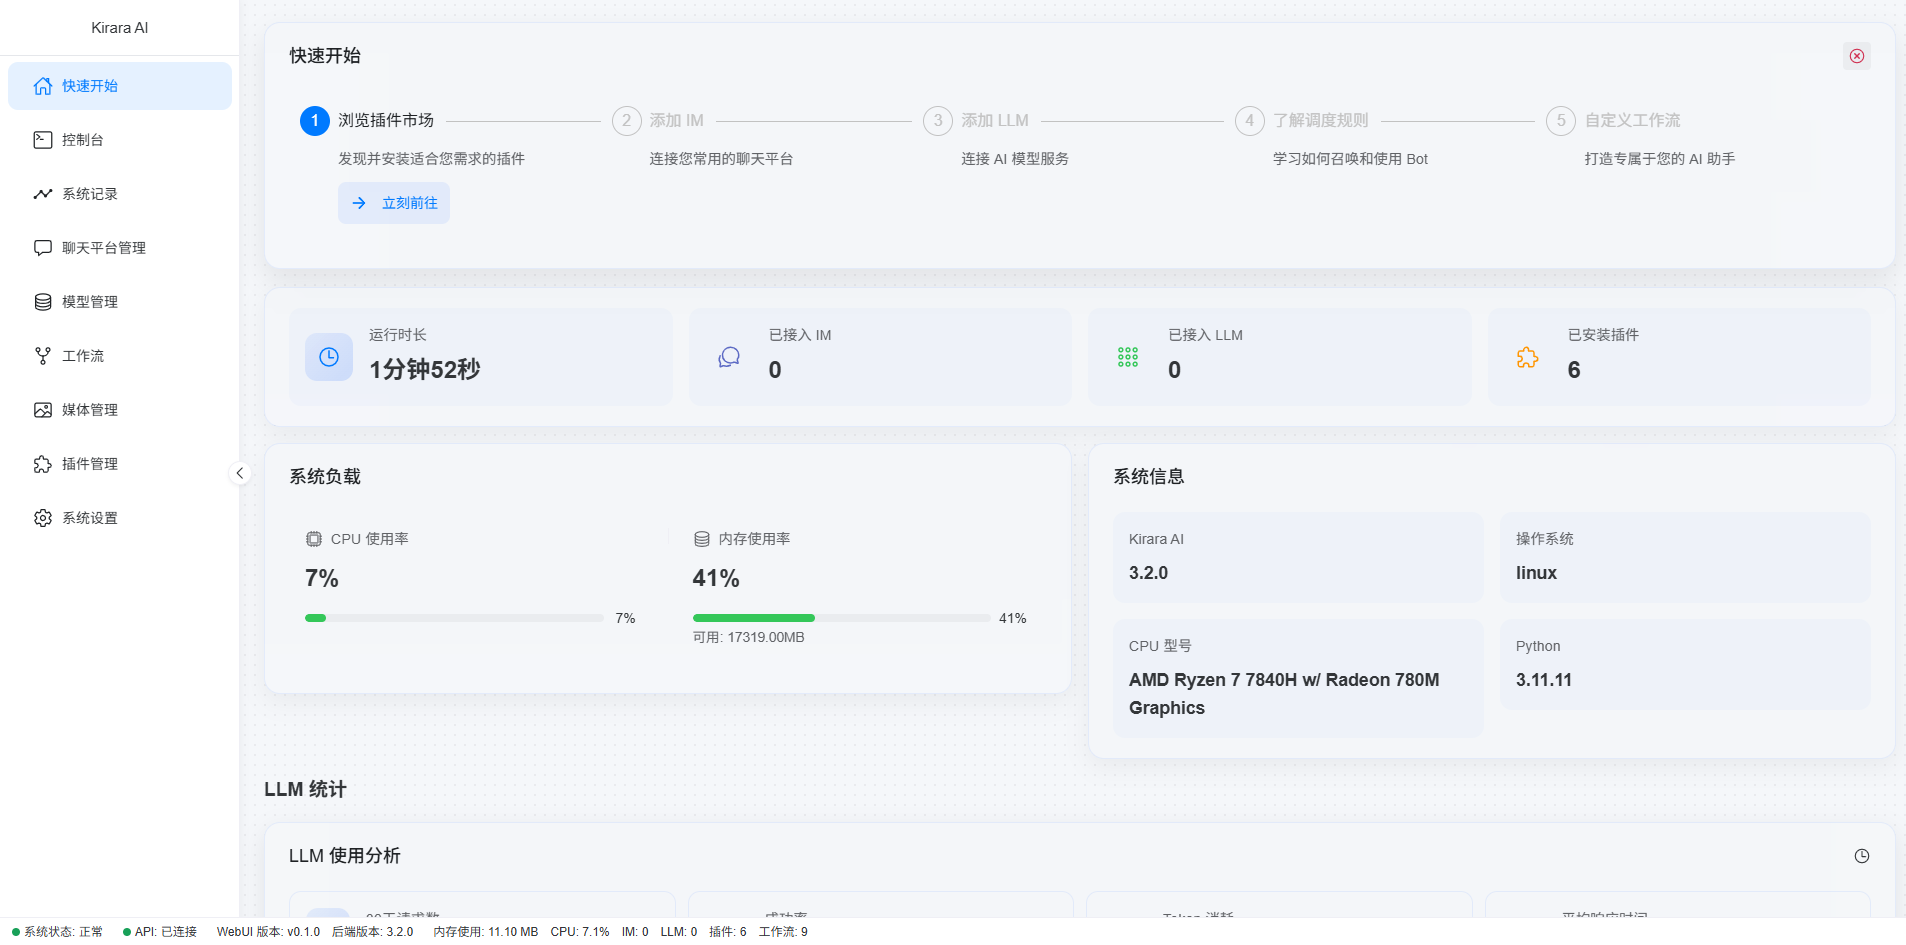Select step 4 了解调度规则

click(x=1303, y=120)
